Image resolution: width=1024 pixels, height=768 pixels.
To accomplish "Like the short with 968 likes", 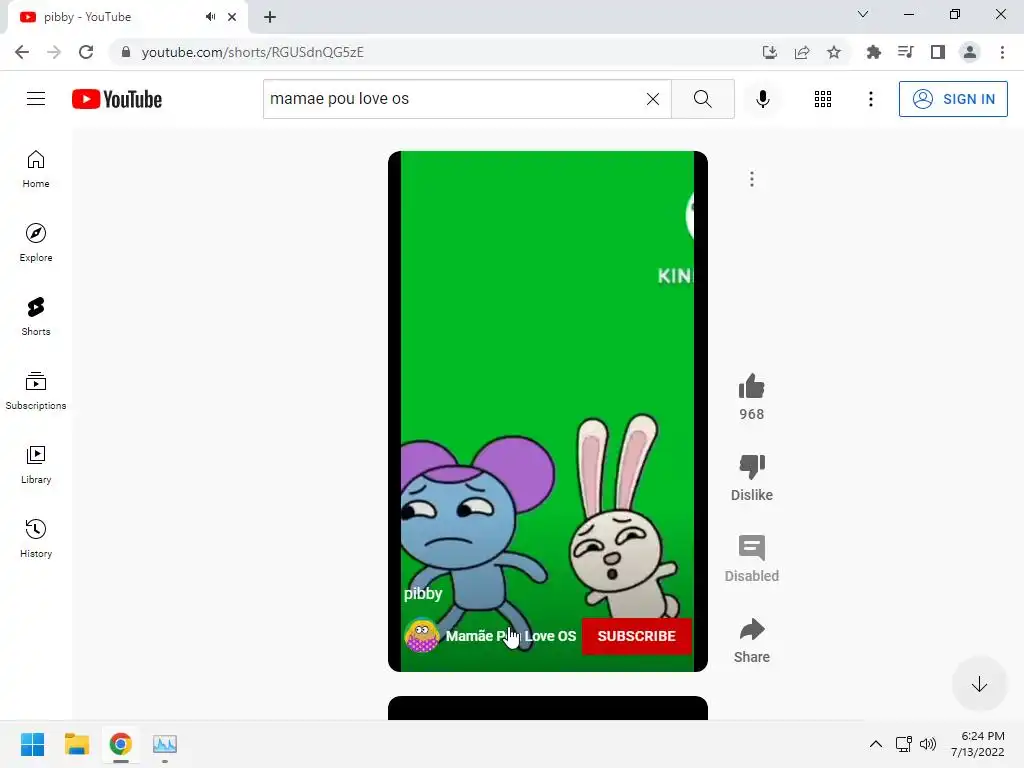I will pos(752,387).
